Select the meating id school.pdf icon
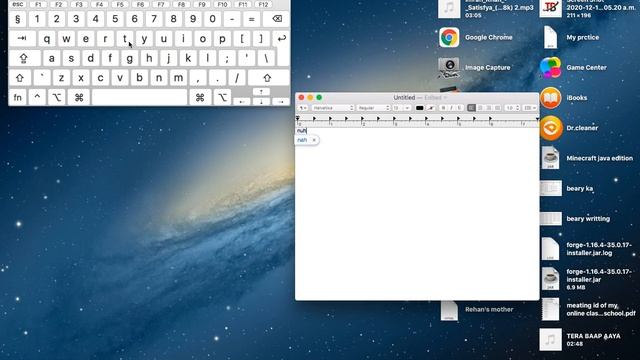640x360 pixels. pyautogui.click(x=550, y=309)
